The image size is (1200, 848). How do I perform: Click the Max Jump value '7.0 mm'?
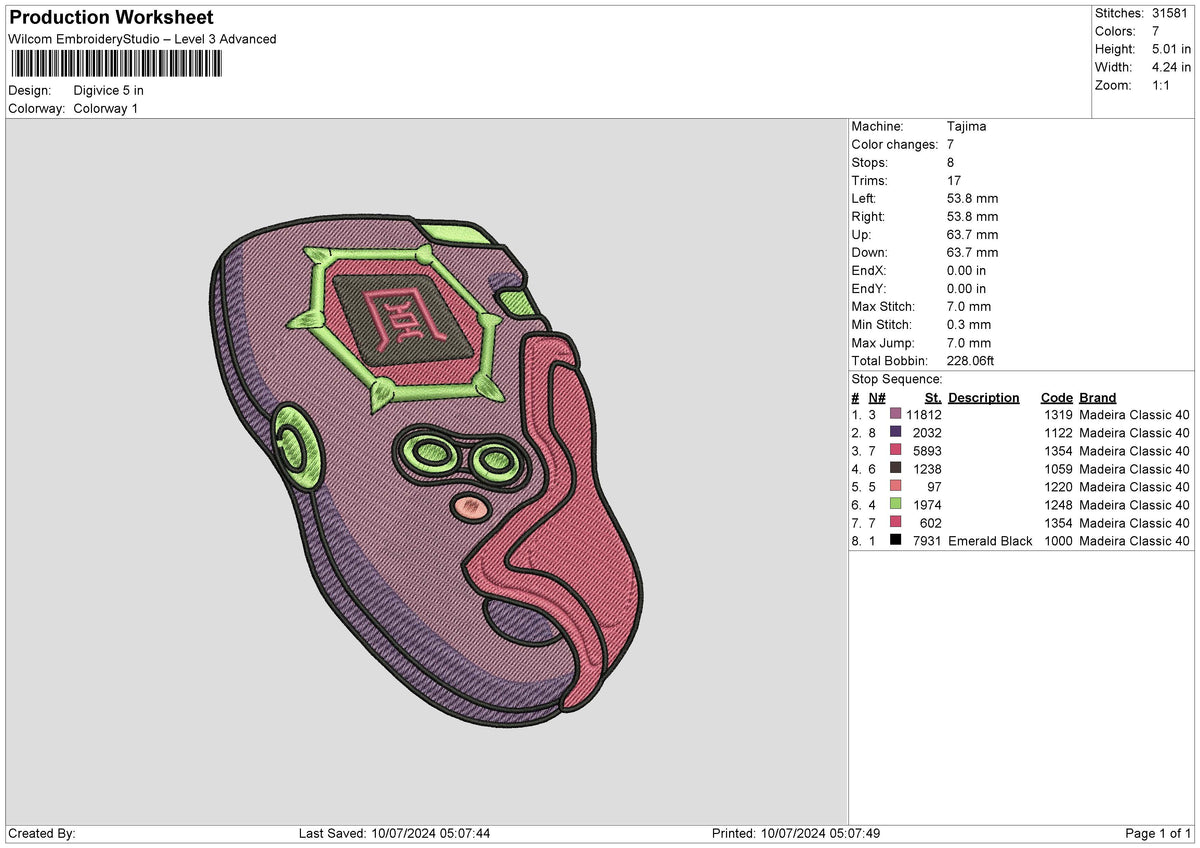(x=969, y=343)
